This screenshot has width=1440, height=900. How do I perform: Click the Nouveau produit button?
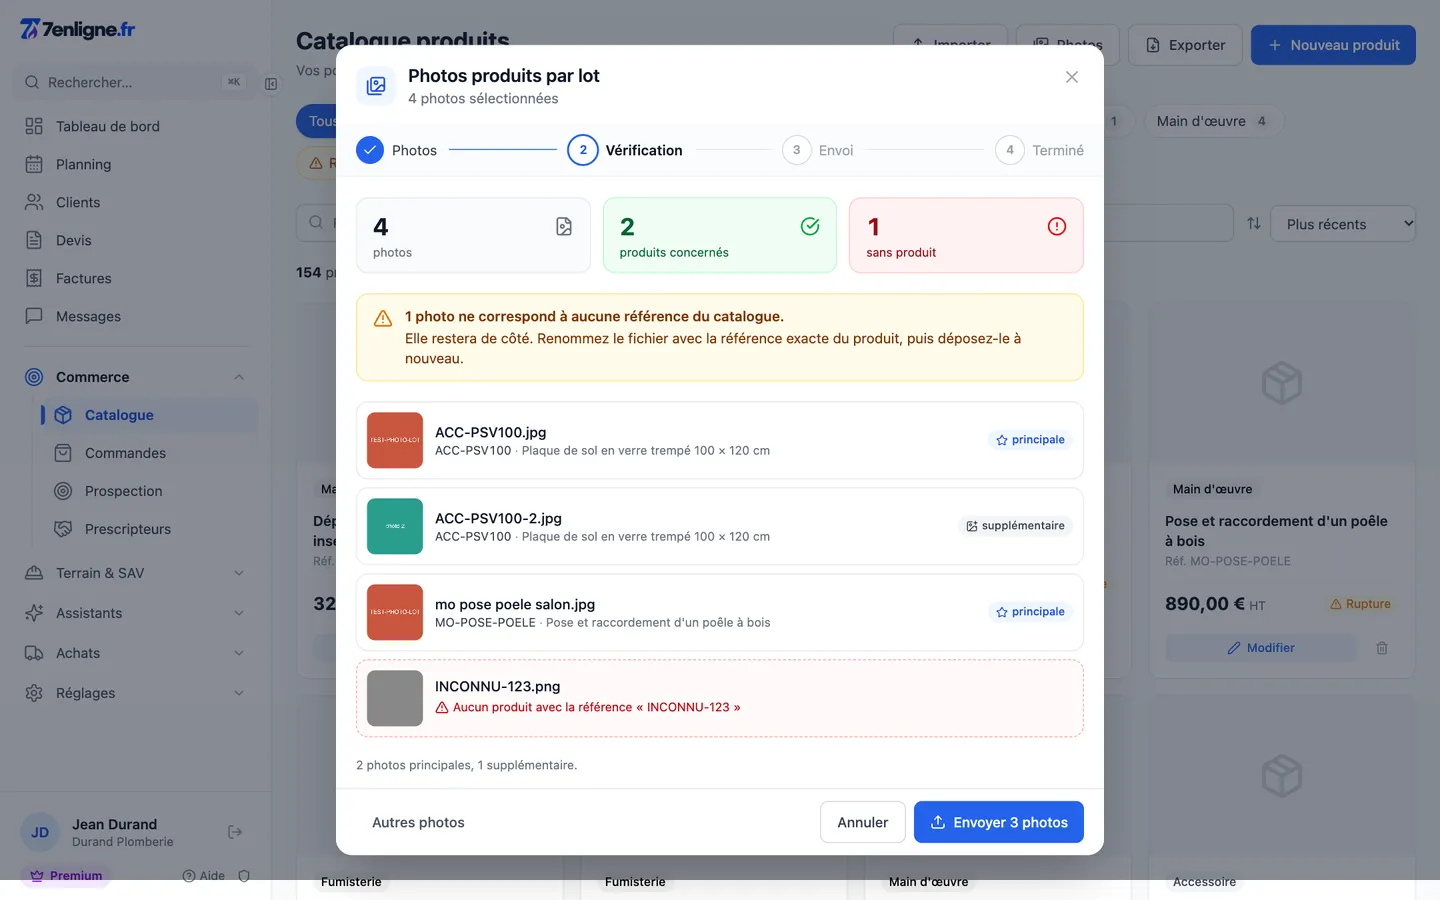pos(1333,45)
